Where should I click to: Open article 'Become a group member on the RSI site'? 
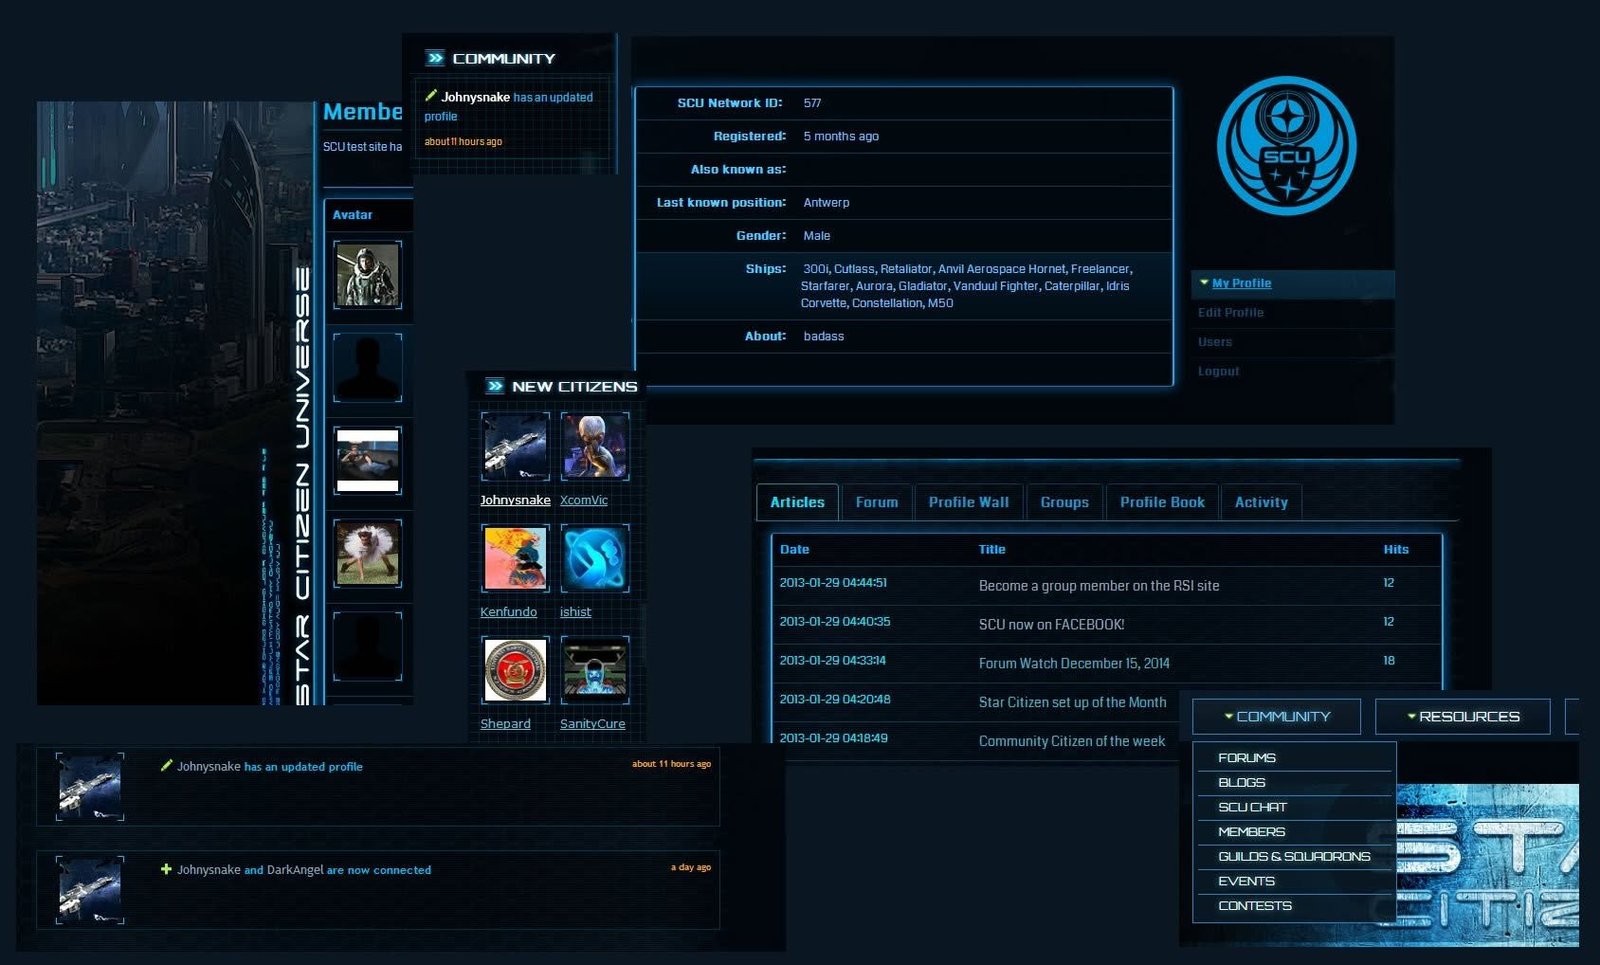point(1099,586)
